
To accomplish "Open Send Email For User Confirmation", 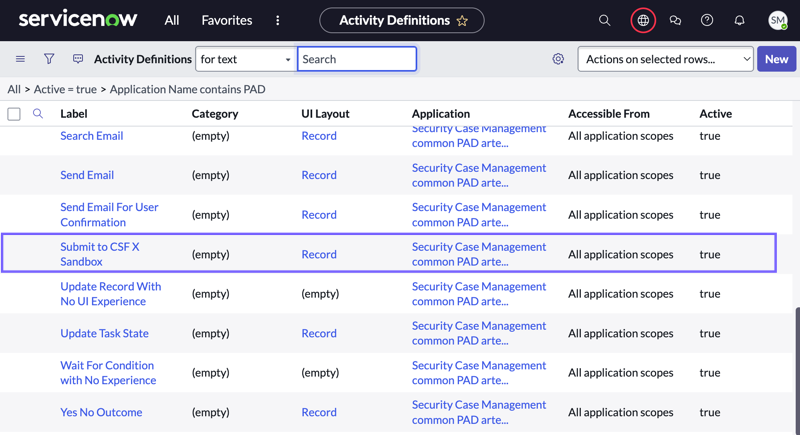I will pyautogui.click(x=109, y=215).
